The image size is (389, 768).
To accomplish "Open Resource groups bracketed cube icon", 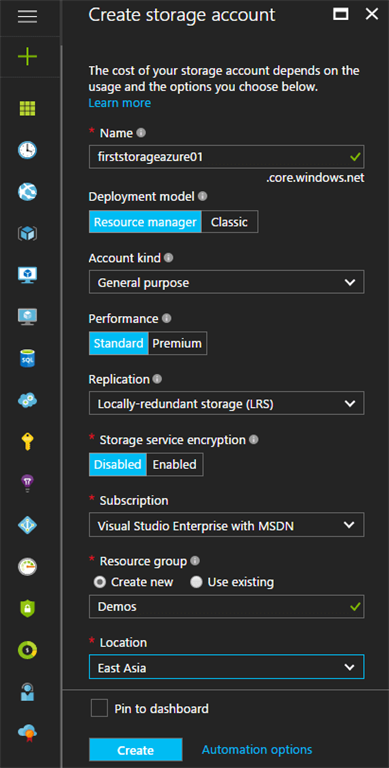I will [27, 233].
